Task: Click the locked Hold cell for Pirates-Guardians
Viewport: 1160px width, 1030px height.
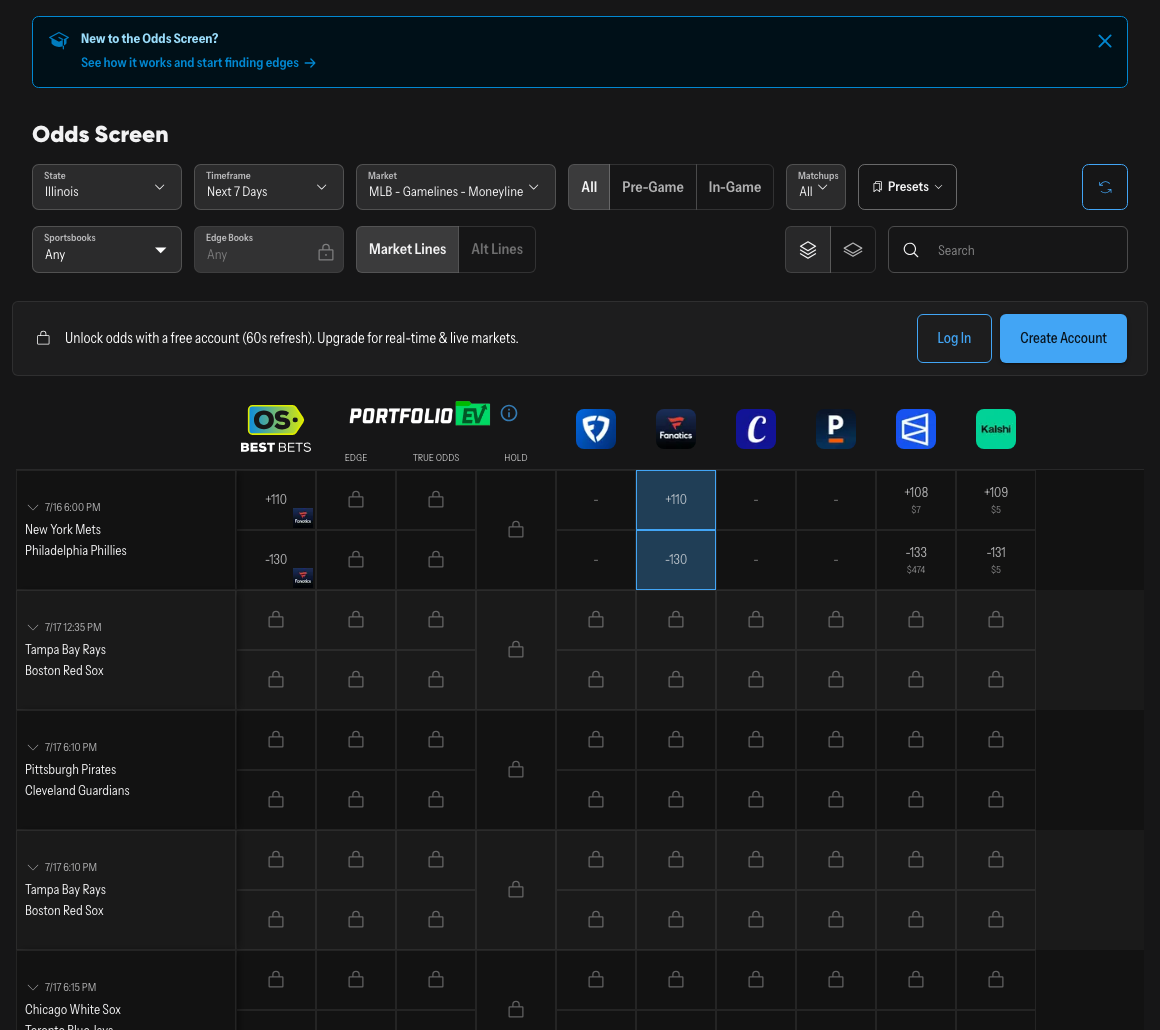Action: click(x=516, y=770)
